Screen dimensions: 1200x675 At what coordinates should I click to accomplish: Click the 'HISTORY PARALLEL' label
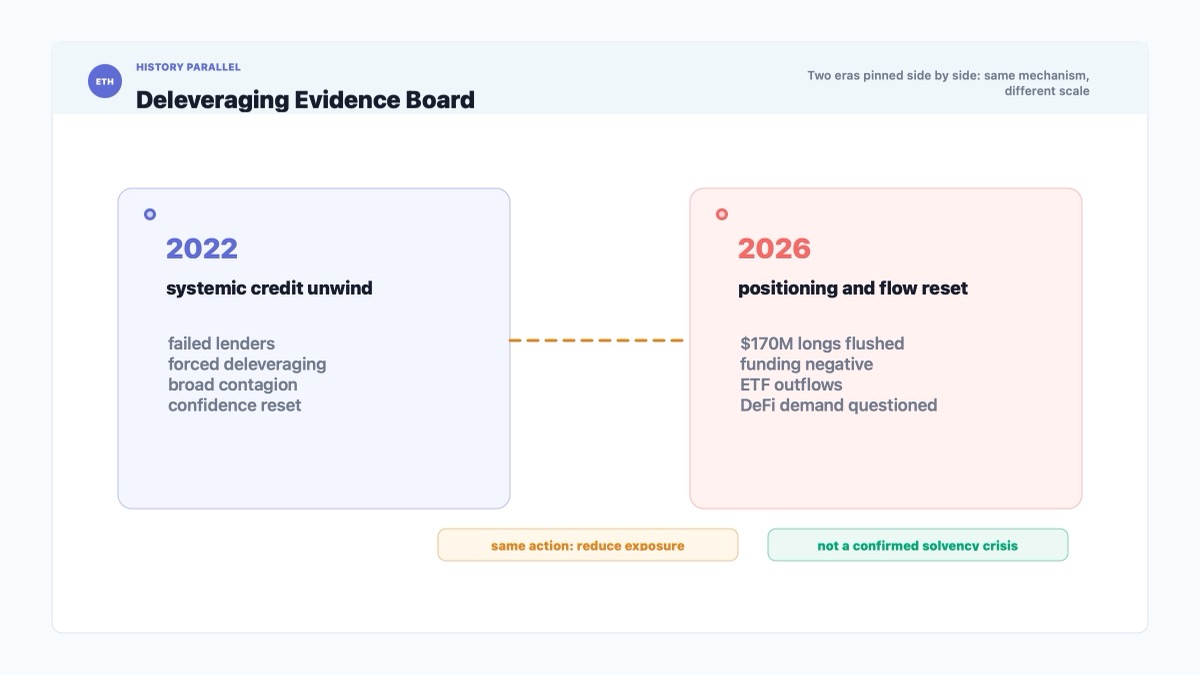pyautogui.click(x=188, y=67)
